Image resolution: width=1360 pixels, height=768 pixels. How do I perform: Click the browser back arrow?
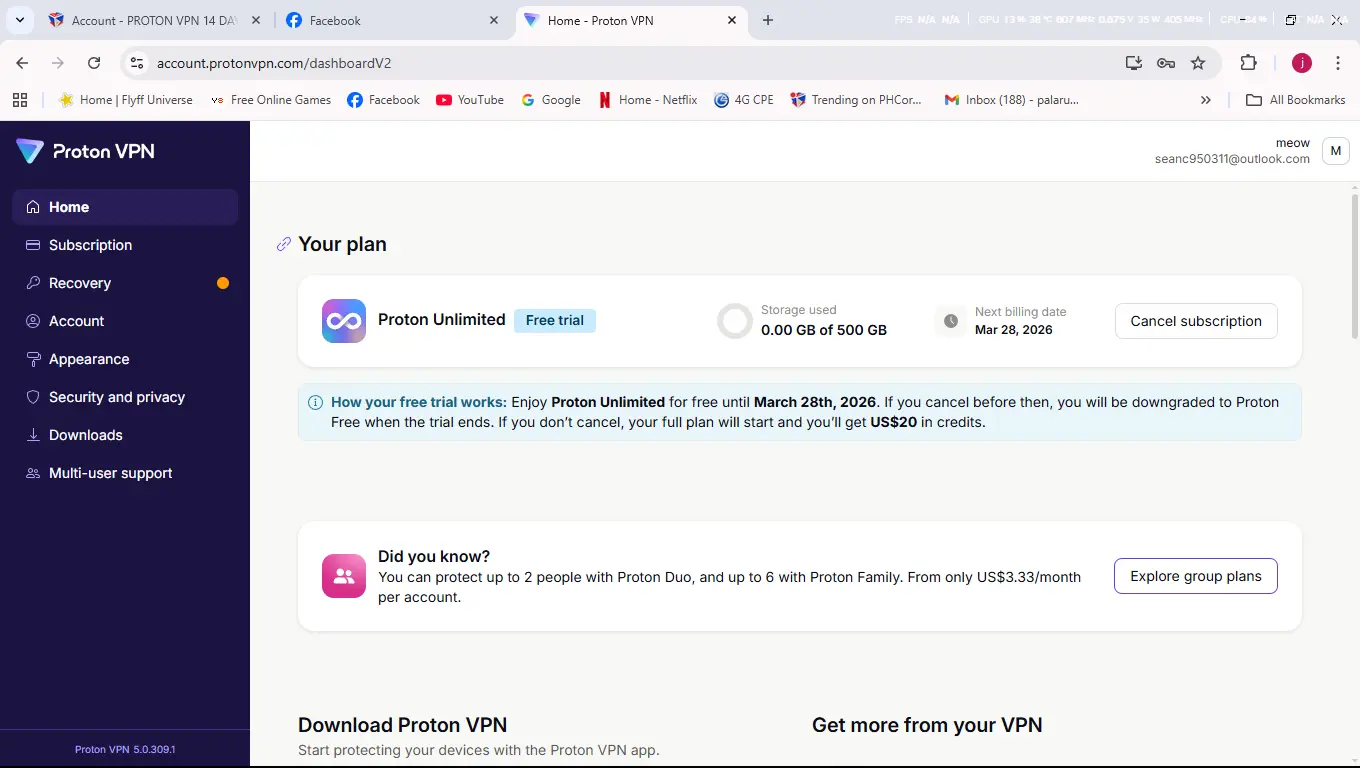click(x=22, y=63)
